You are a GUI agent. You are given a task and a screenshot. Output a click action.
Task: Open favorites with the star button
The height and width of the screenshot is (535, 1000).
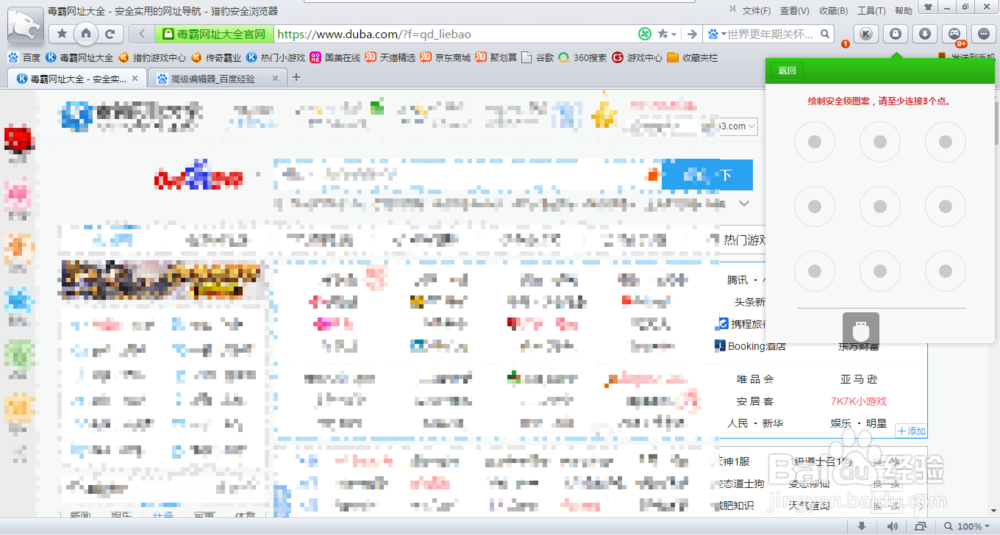(x=62, y=34)
